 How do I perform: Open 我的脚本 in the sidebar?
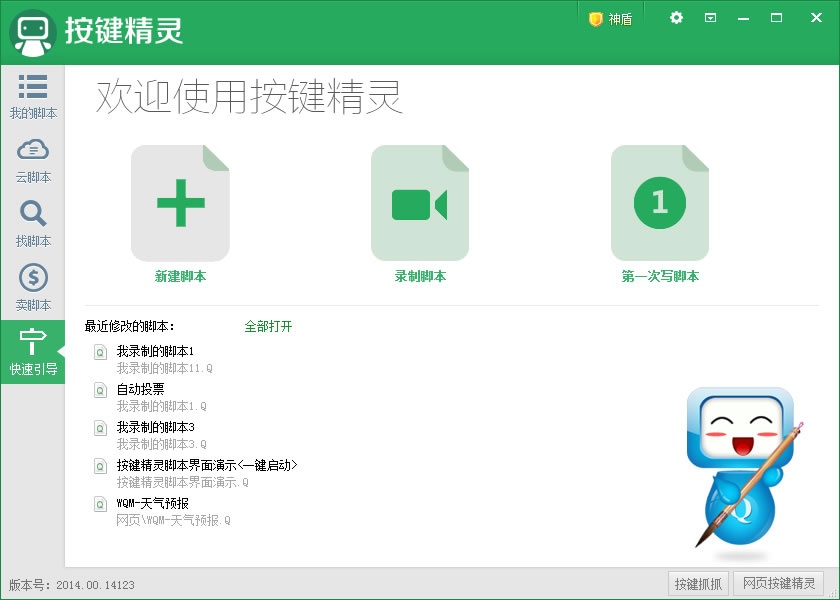click(33, 97)
